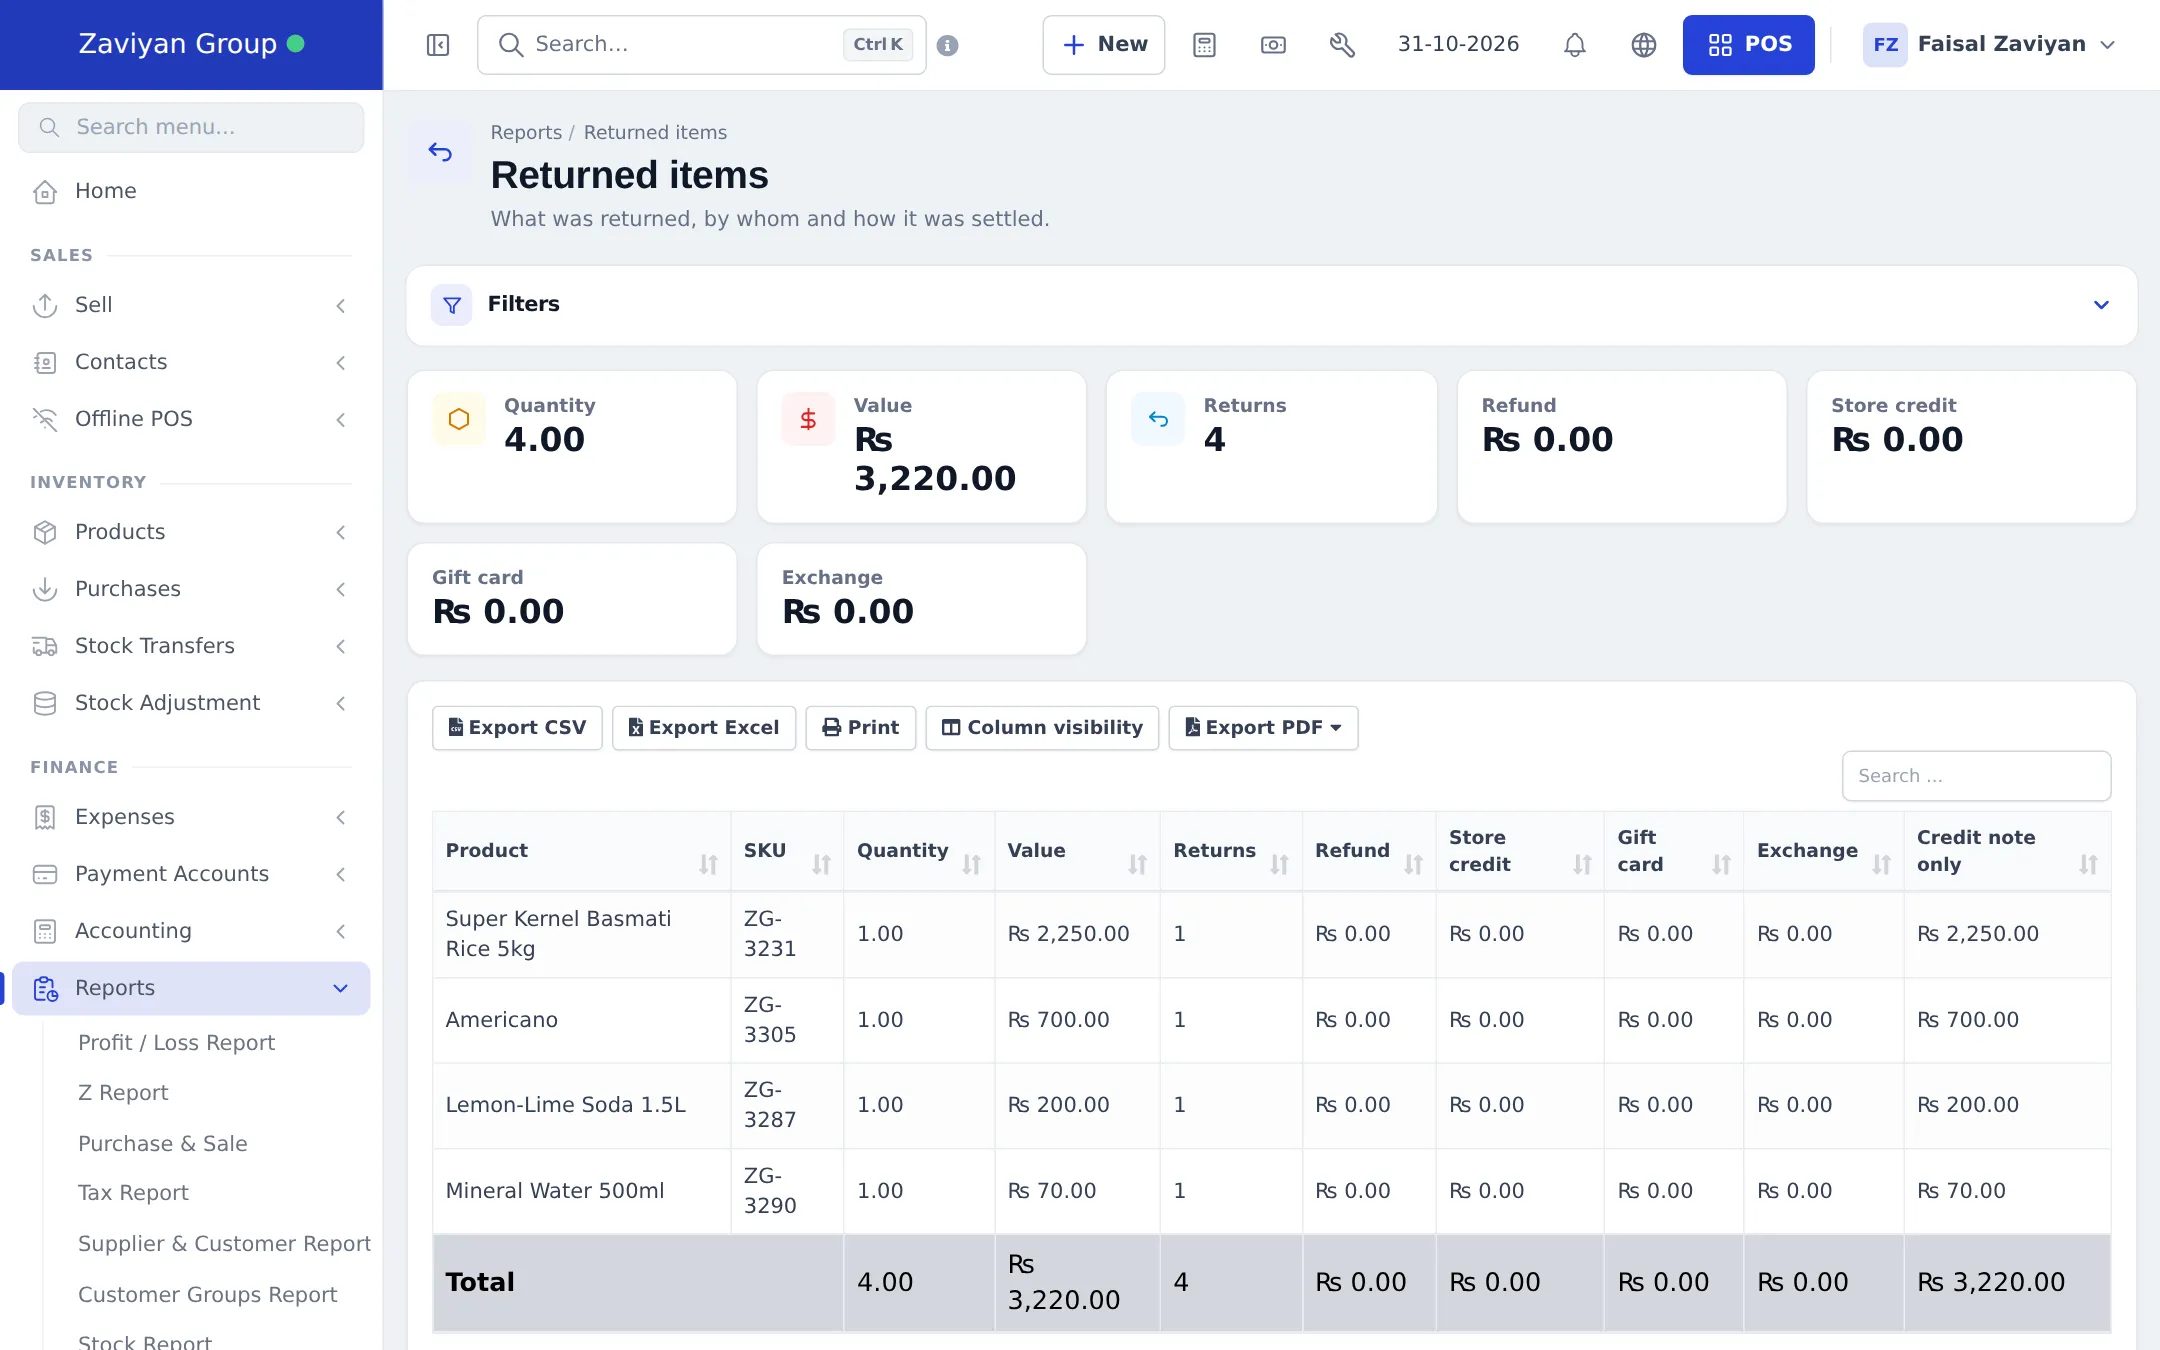2160x1350 pixels.
Task: Expand the Products sidebar menu
Action: pyautogui.click(x=191, y=532)
